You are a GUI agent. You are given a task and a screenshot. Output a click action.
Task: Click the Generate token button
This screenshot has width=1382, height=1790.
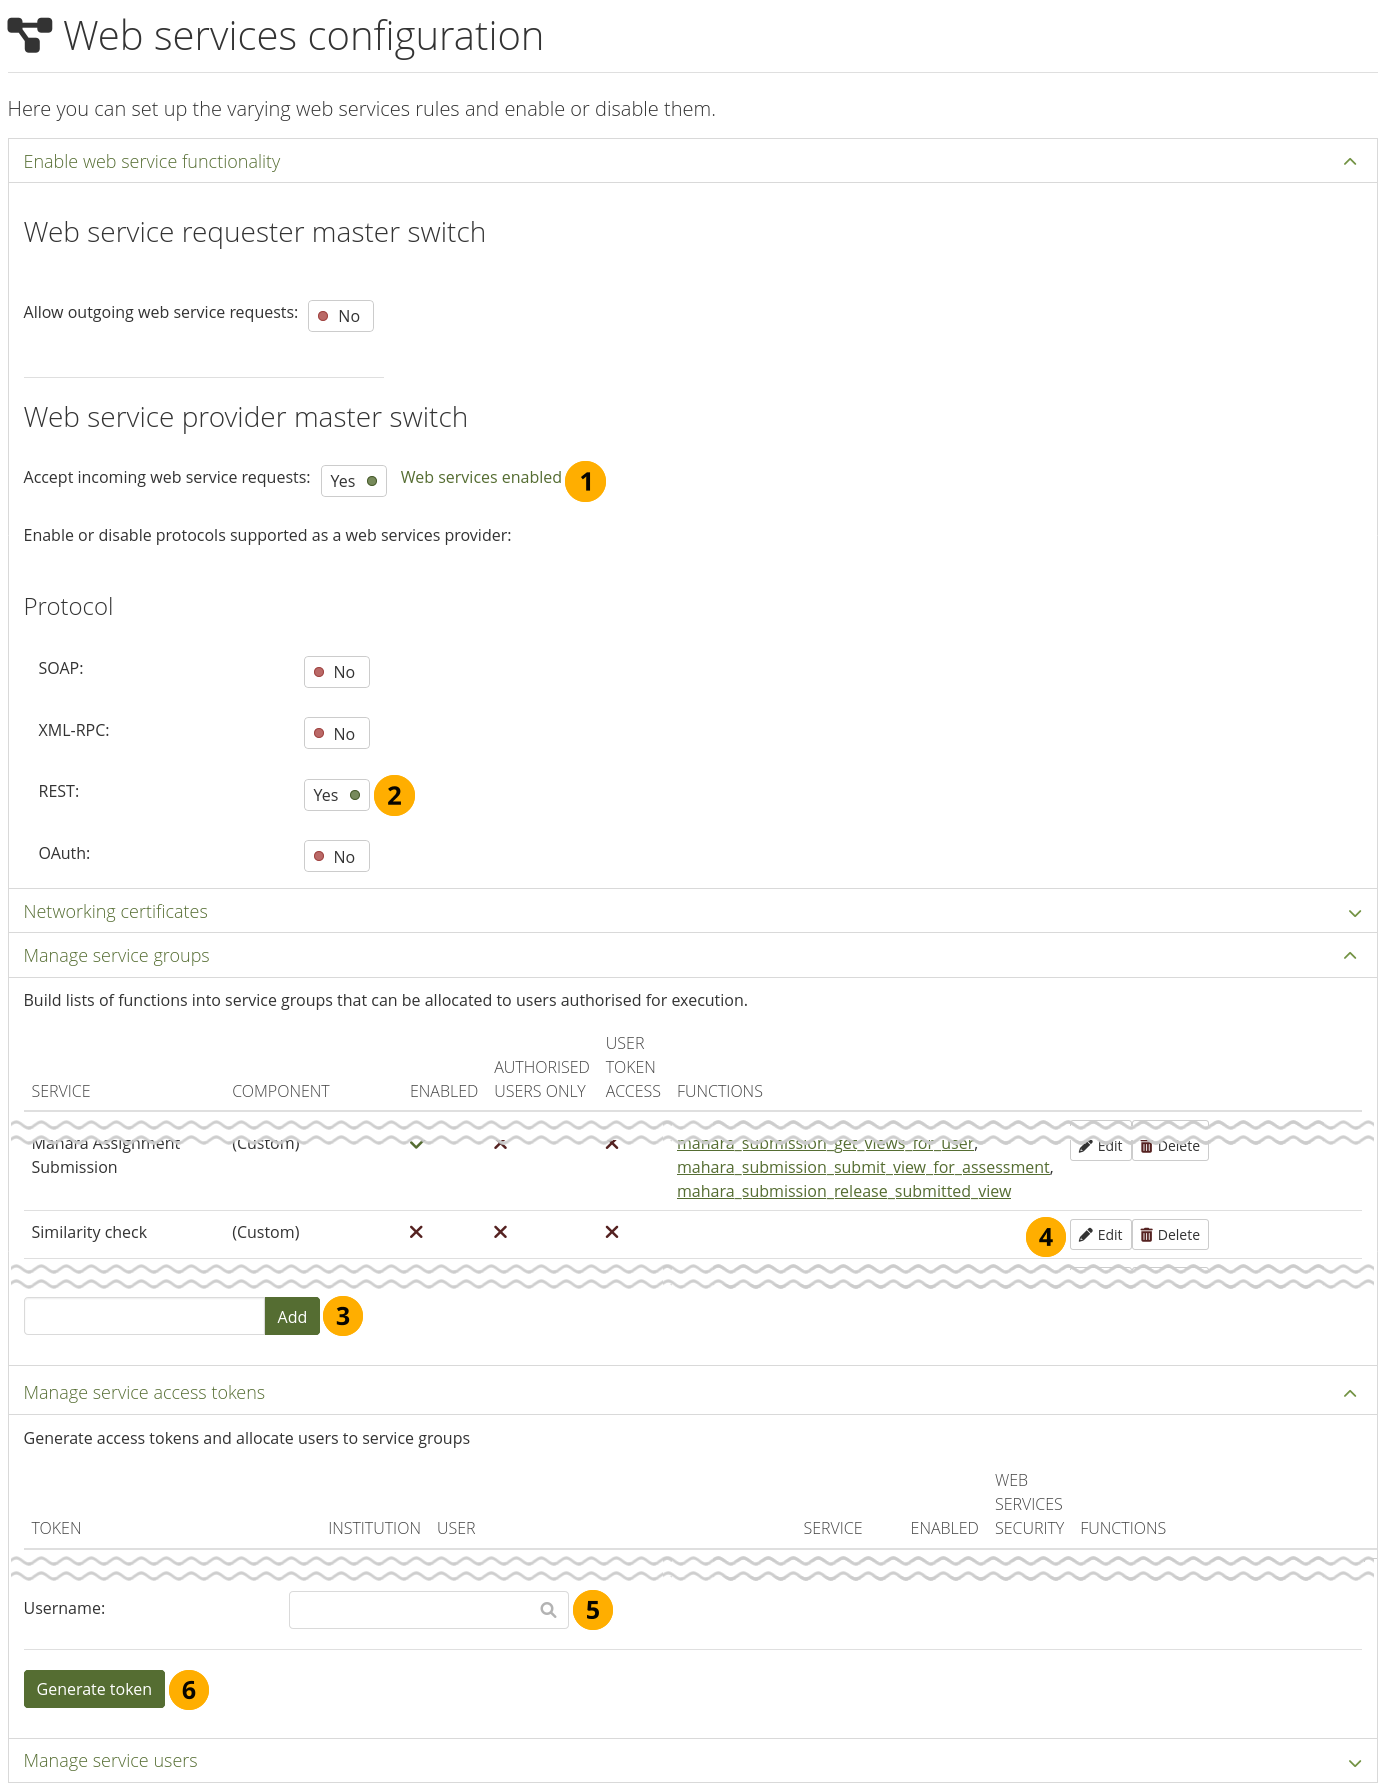94,1689
